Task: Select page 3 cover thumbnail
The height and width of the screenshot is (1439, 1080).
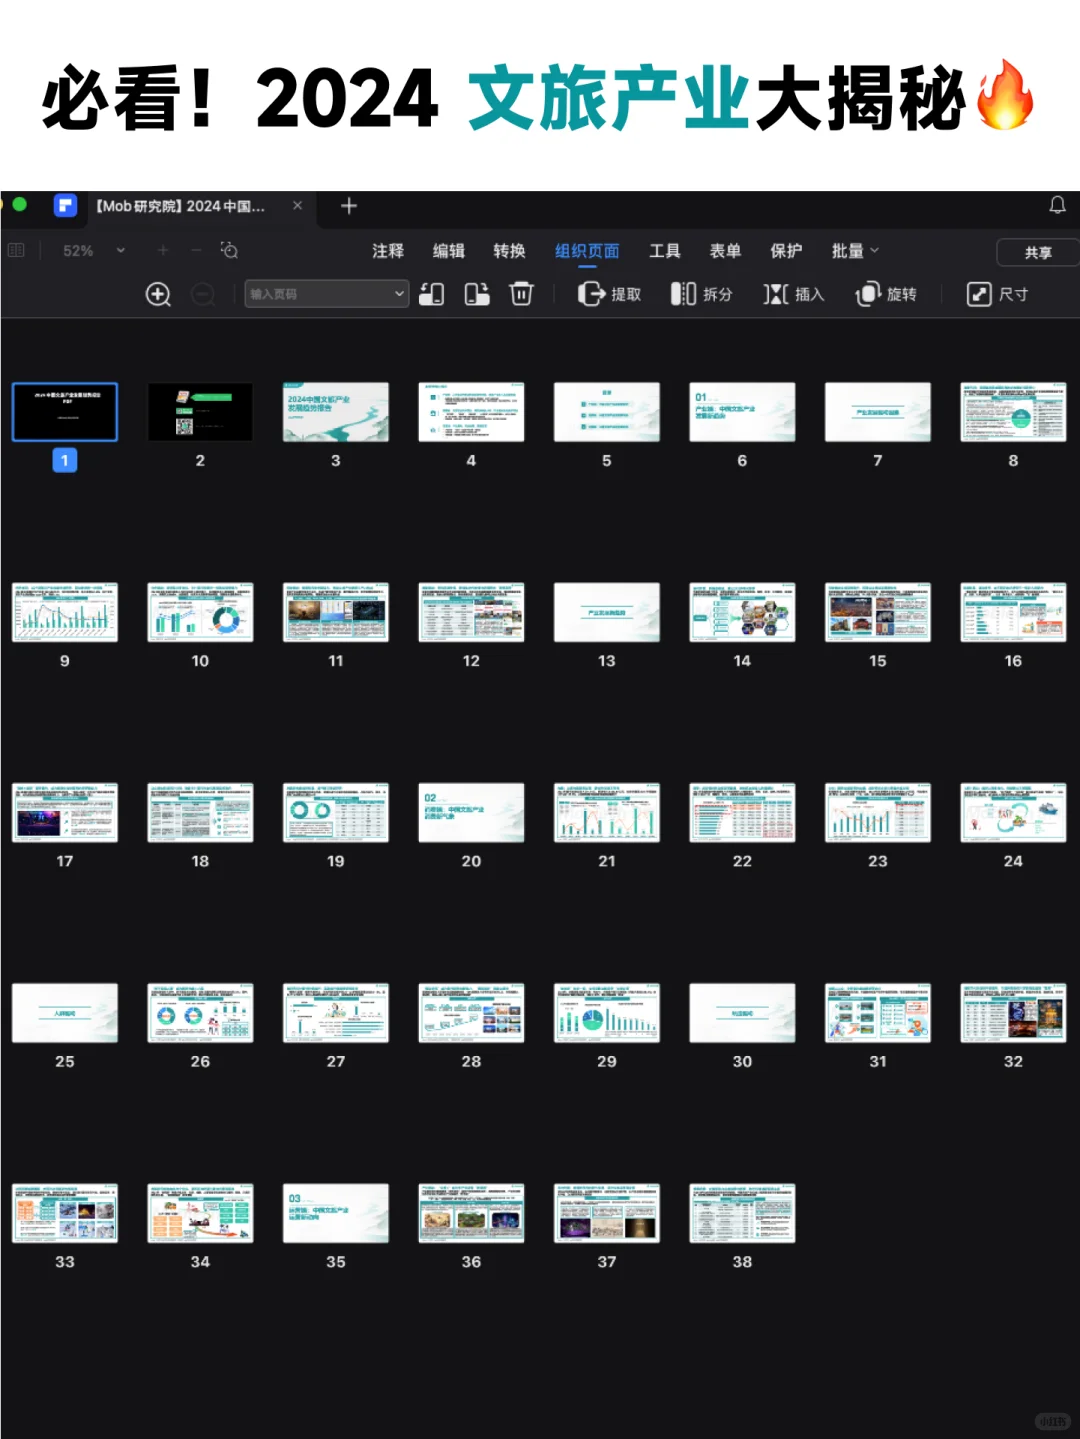Action: coord(336,411)
